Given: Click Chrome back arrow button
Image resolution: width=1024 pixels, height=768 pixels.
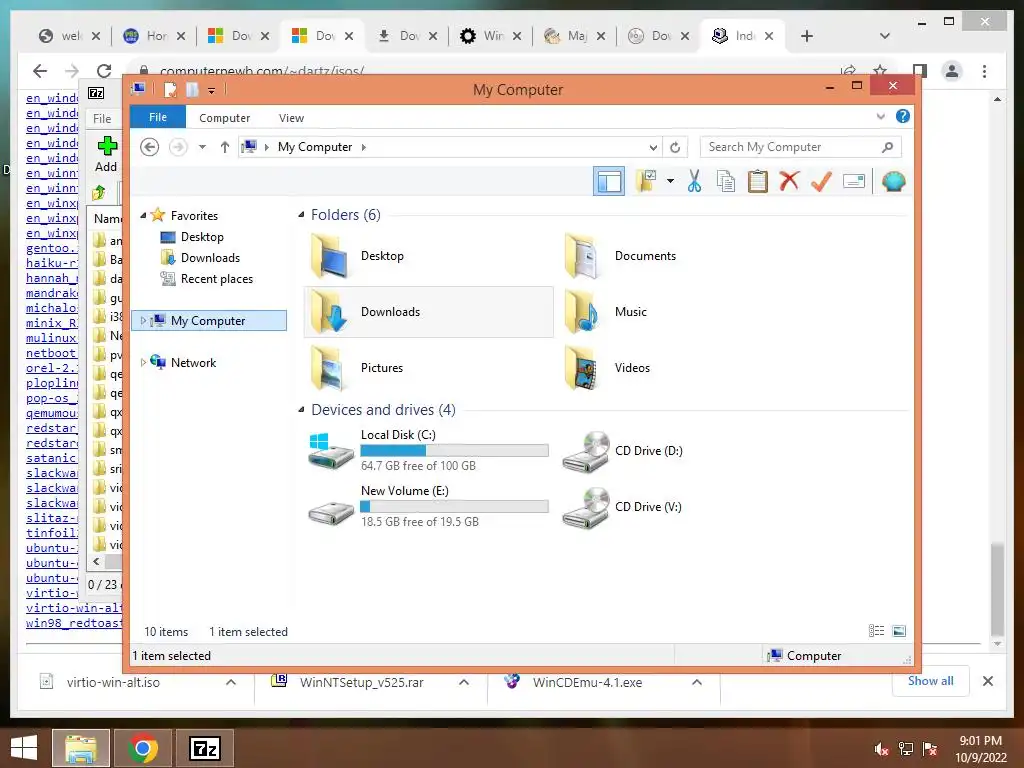Looking at the screenshot, I should click(x=40, y=71).
